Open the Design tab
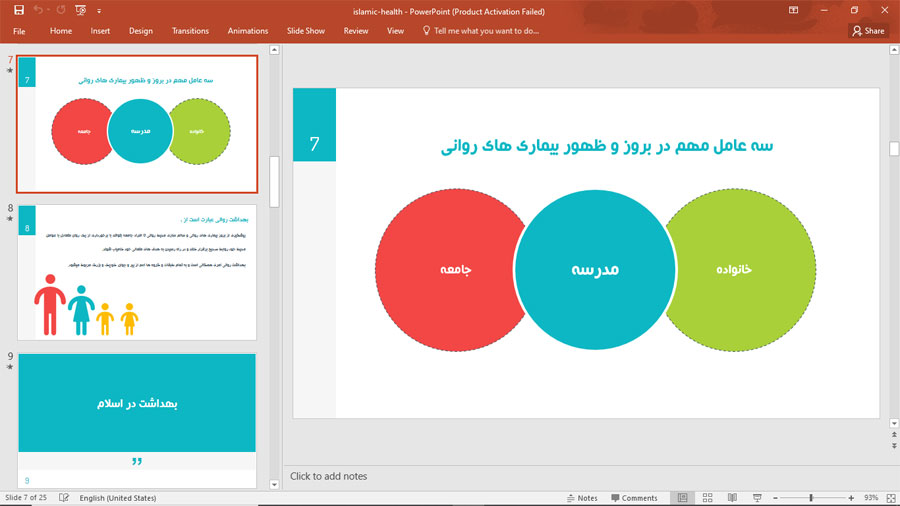This screenshot has height=506, width=900. pyautogui.click(x=141, y=31)
